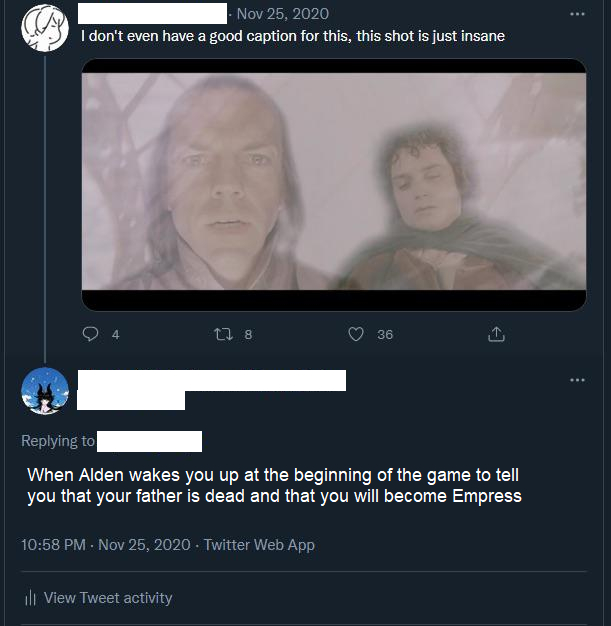Click the reply speech bubble icon
Viewport: 611px width, 626px height.
point(90,335)
